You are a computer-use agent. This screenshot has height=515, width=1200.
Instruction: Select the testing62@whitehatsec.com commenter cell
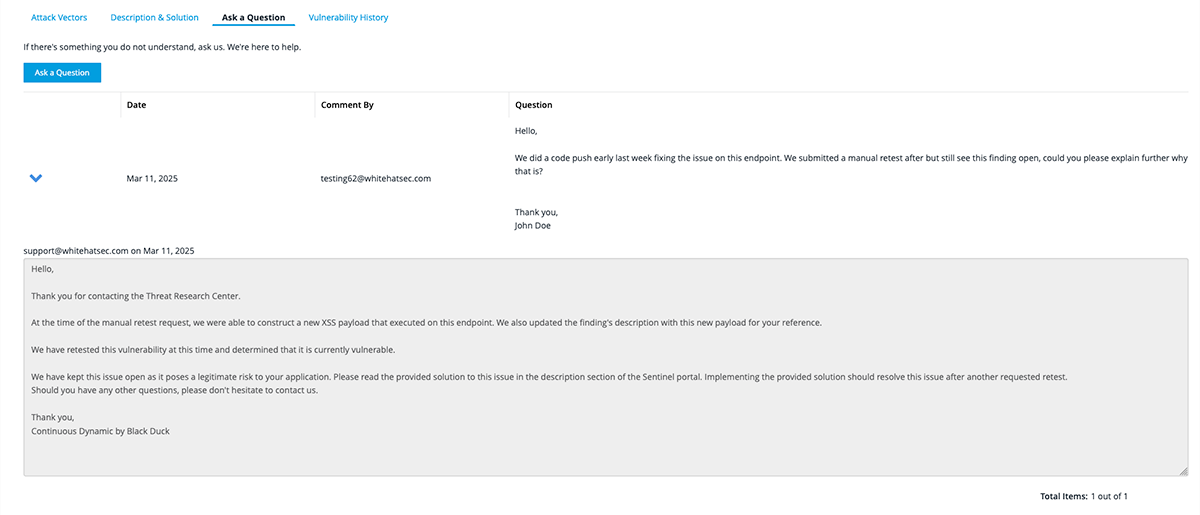pos(375,178)
